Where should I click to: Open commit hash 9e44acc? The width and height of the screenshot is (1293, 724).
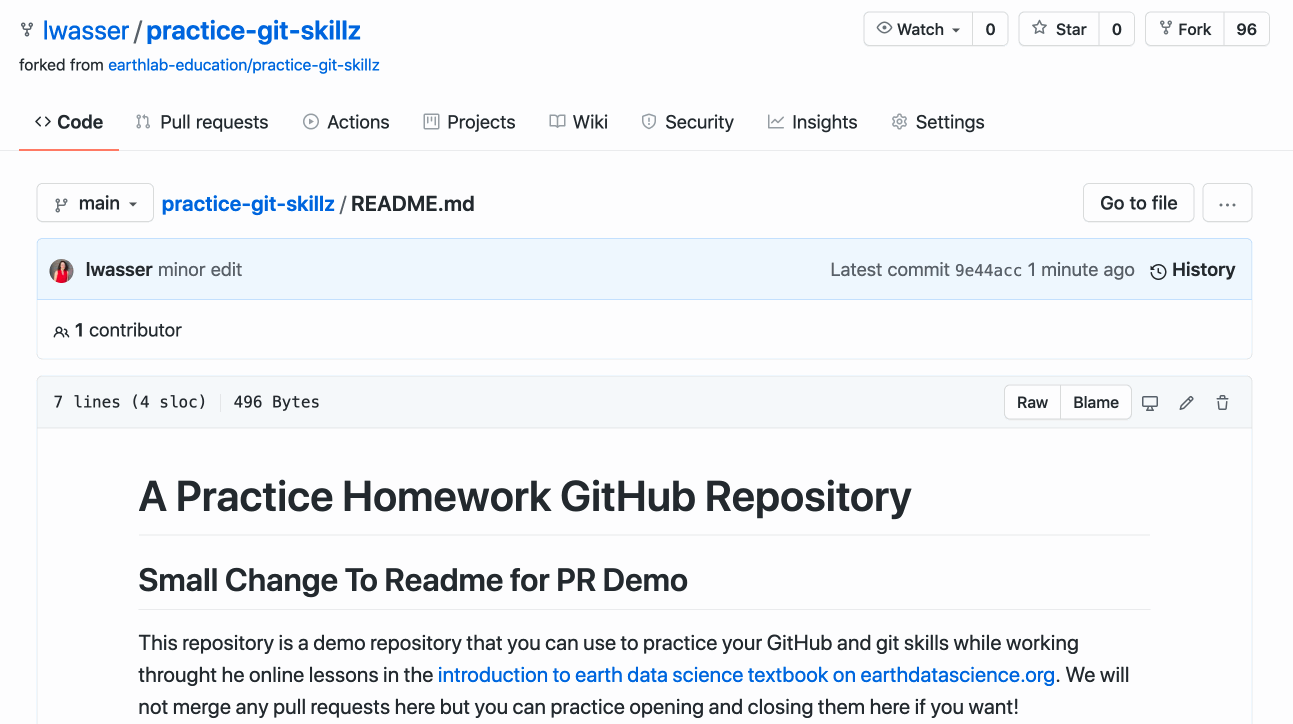pyautogui.click(x=988, y=270)
